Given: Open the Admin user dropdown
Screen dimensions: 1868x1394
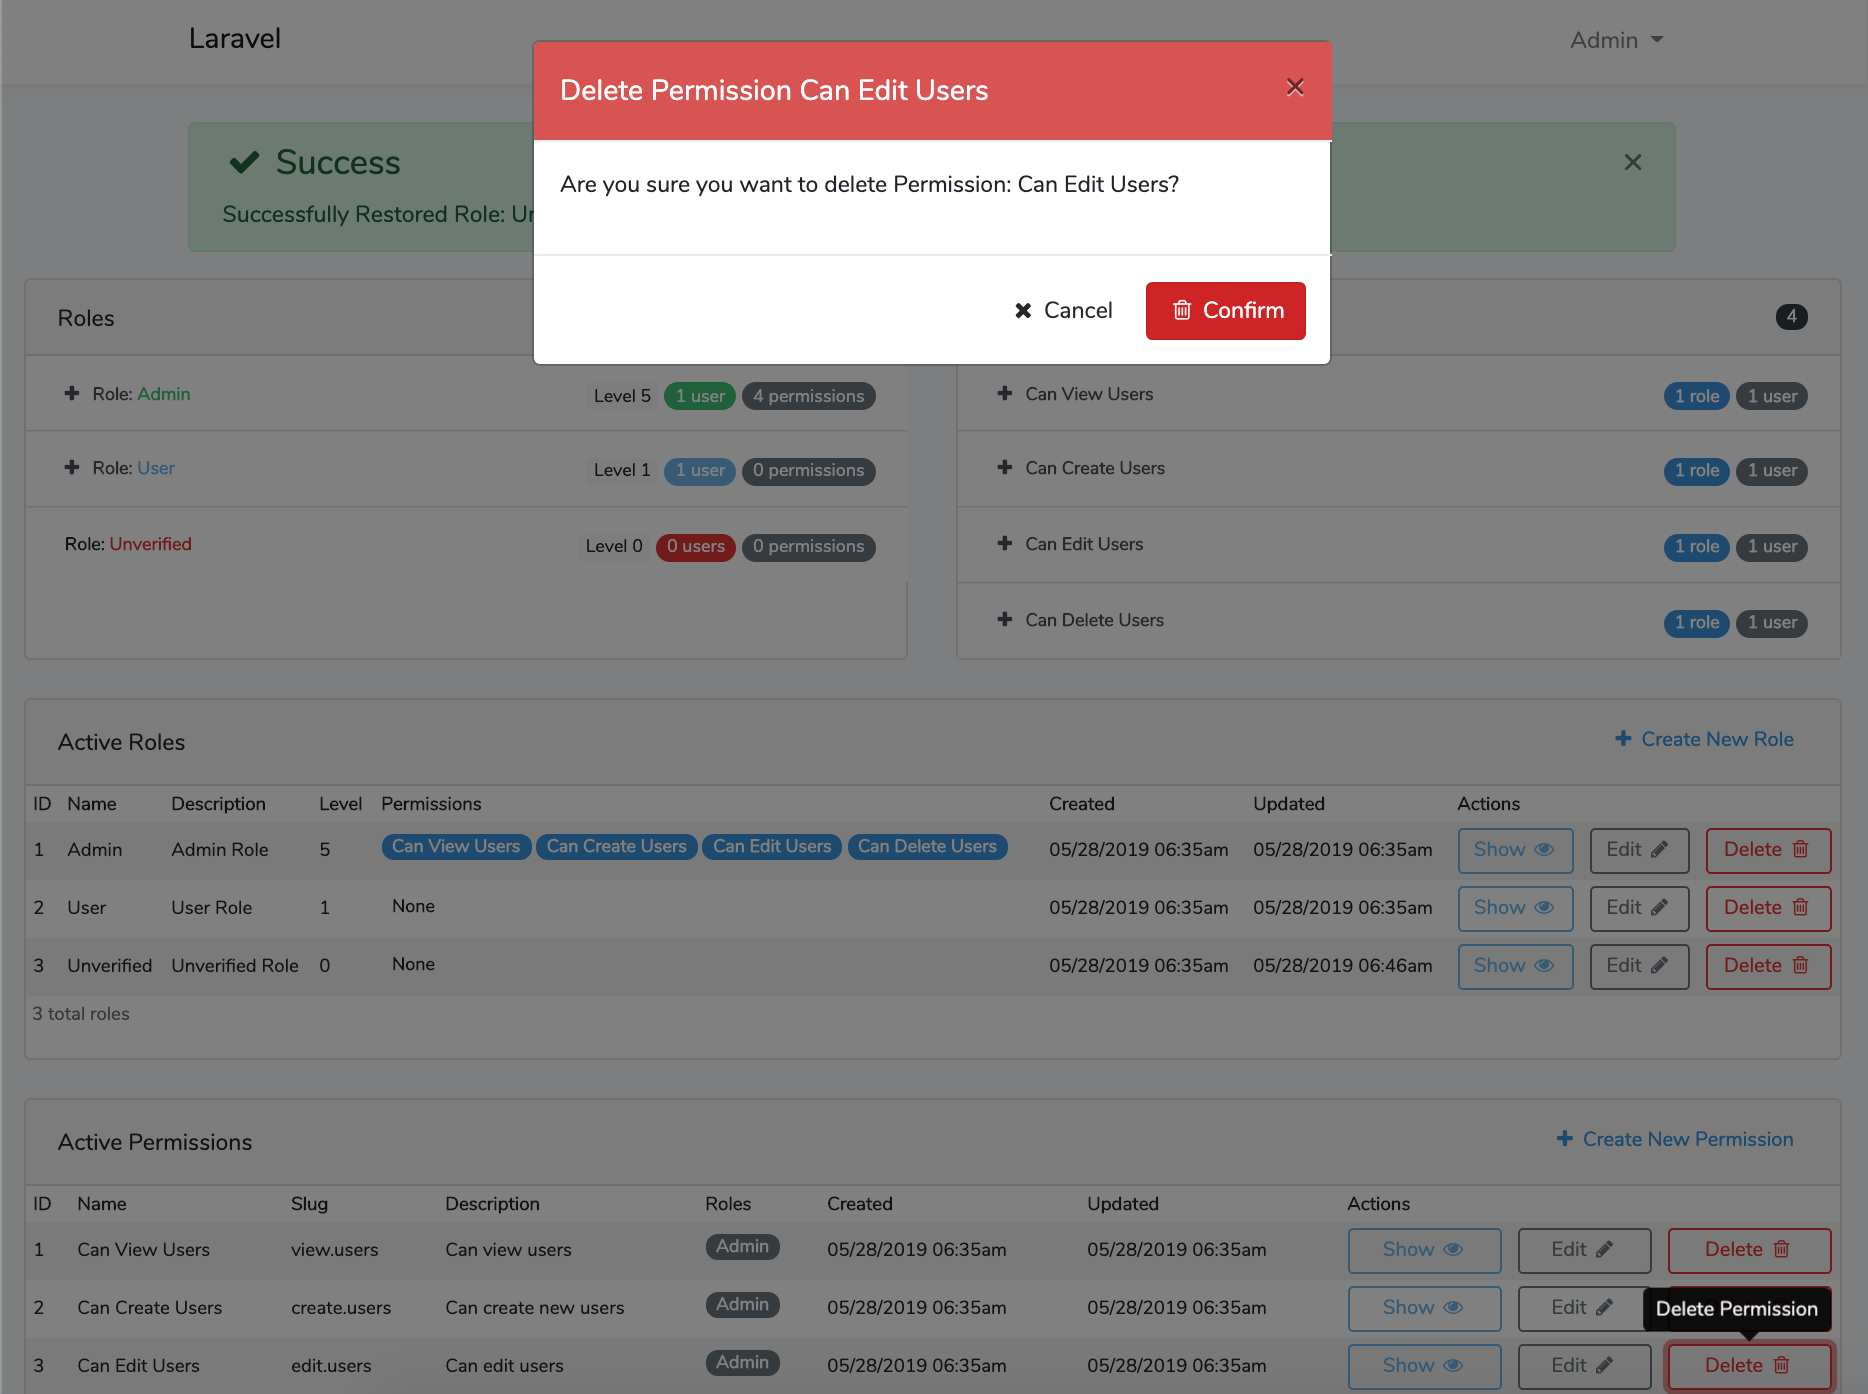Looking at the screenshot, I should pos(1616,40).
